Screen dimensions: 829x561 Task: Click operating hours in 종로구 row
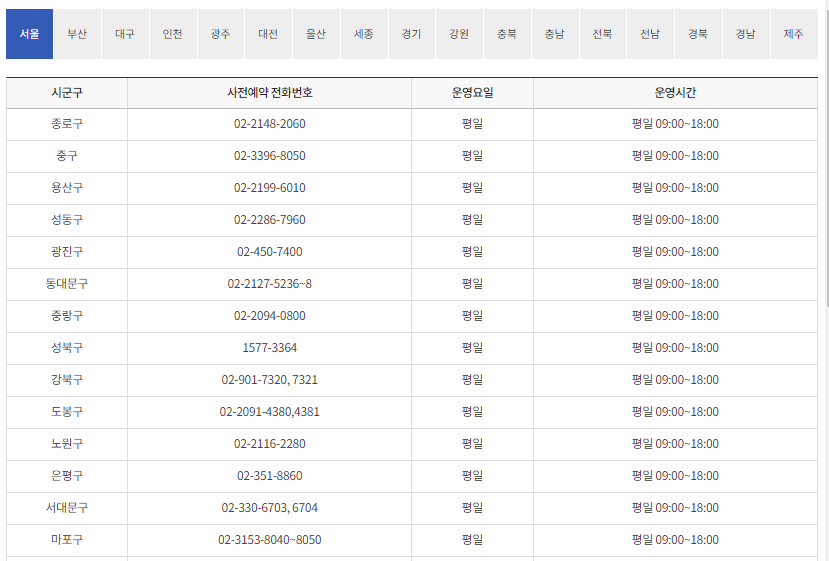pyautogui.click(x=675, y=124)
